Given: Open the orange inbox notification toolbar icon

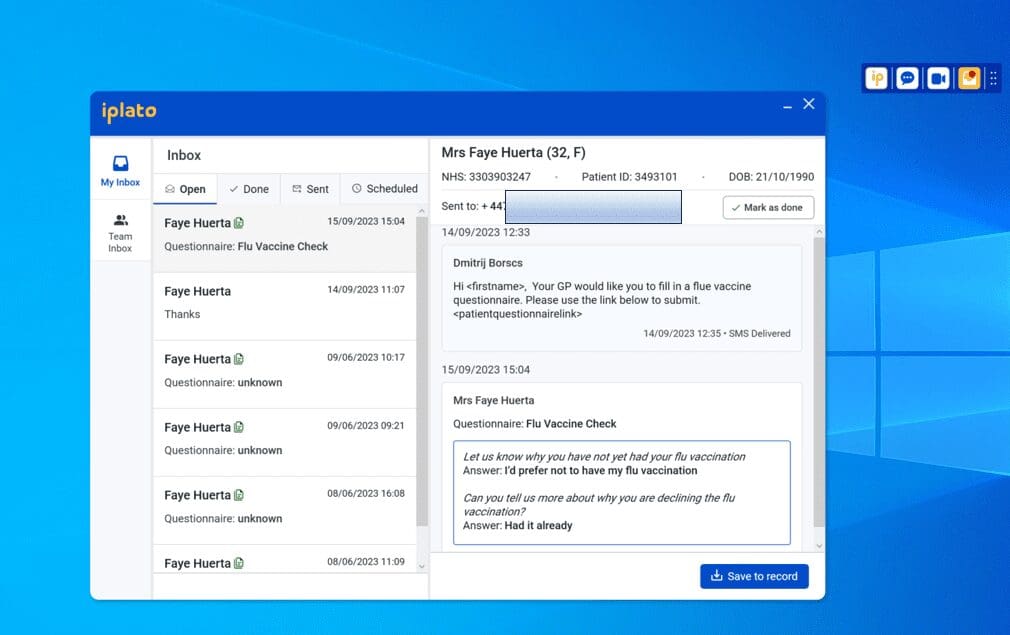Looking at the screenshot, I should (969, 78).
